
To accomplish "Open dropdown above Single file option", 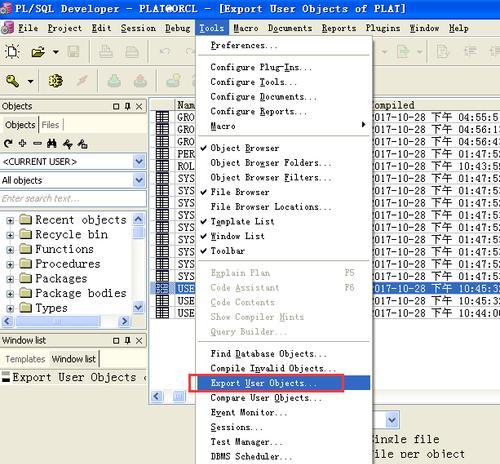I will [392, 420].
